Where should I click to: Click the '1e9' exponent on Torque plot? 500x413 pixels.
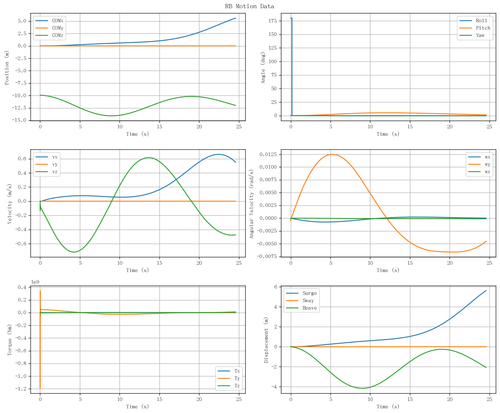pos(35,282)
